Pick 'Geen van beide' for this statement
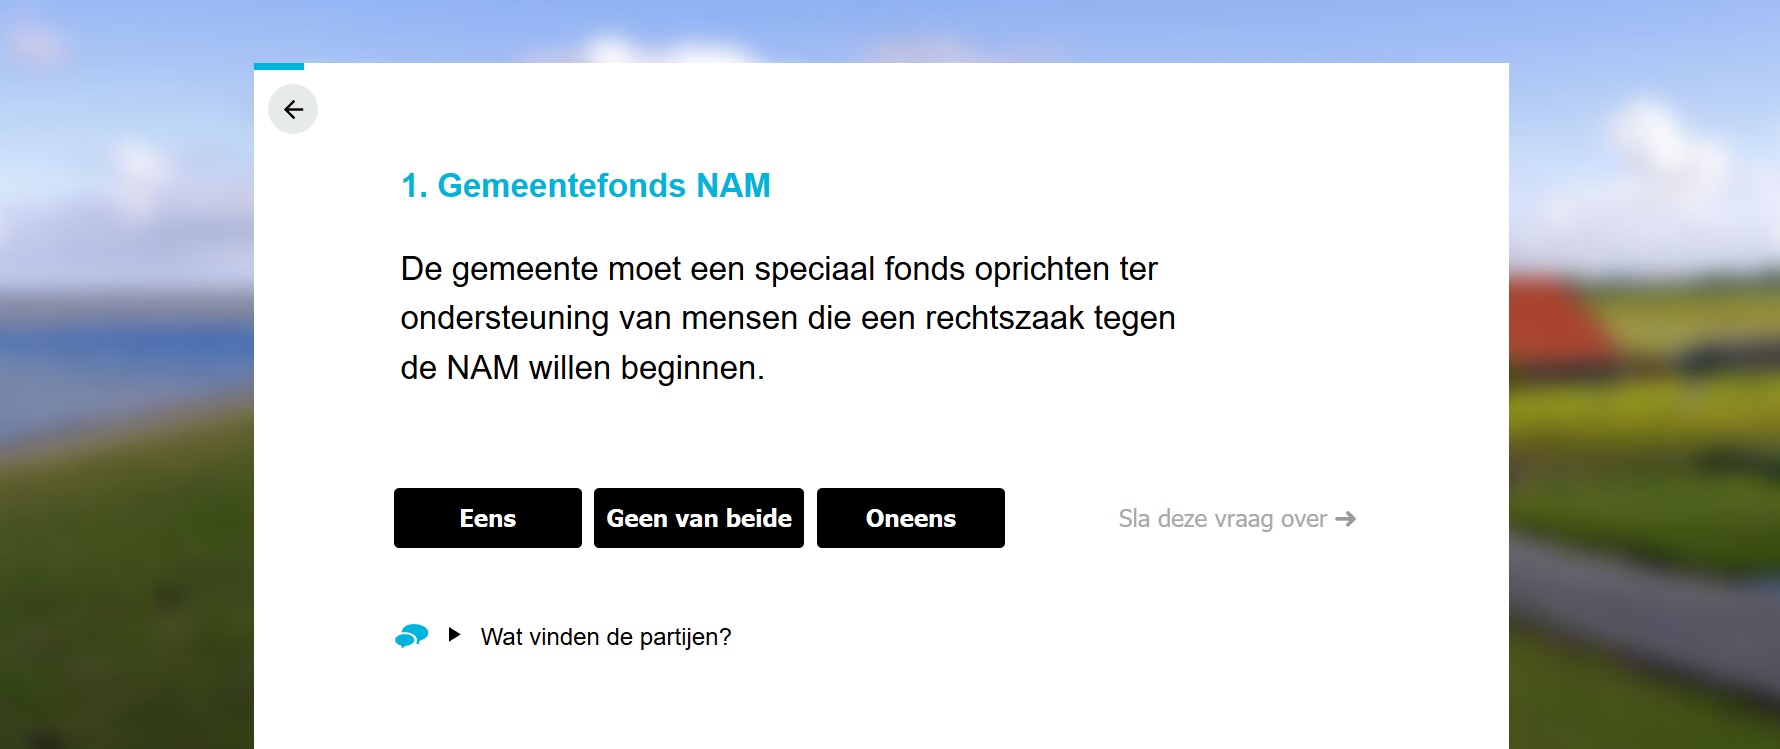Image resolution: width=1780 pixels, height=749 pixels. coord(698,518)
